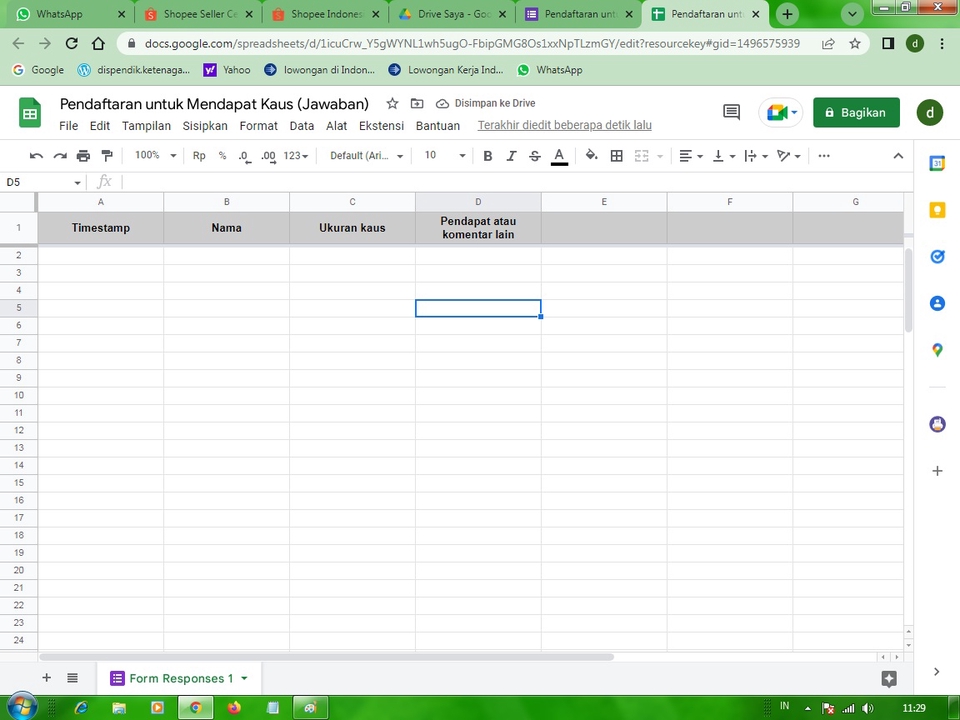Format selection as currency with Rp icon

pos(198,155)
